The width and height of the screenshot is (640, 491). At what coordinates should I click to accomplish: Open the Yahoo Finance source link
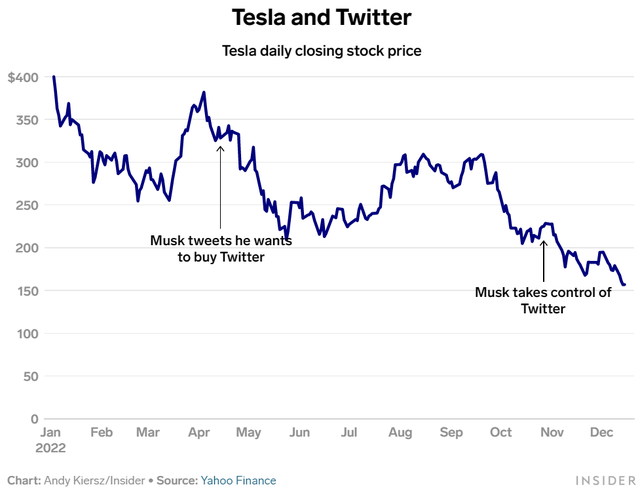point(238,480)
